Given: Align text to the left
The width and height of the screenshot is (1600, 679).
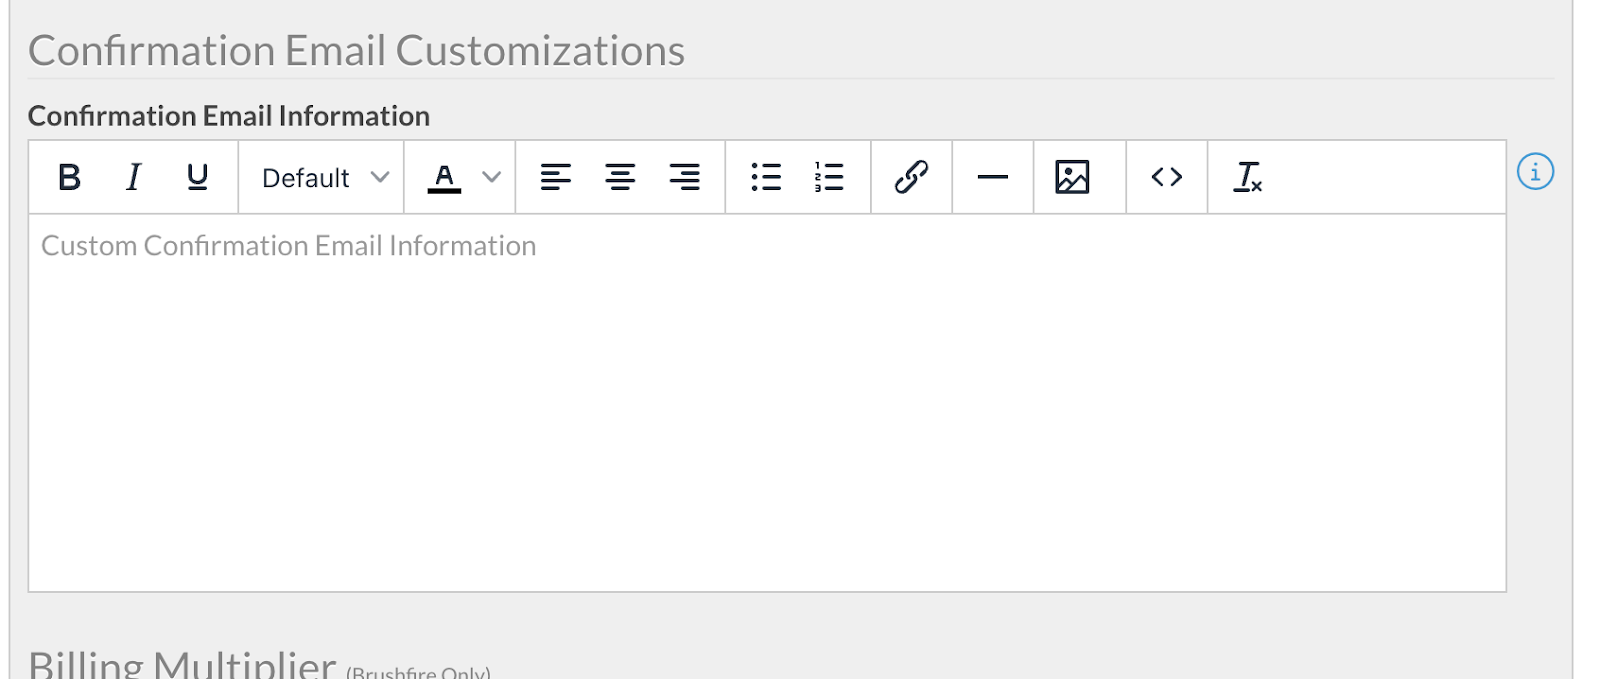Looking at the screenshot, I should tap(555, 177).
